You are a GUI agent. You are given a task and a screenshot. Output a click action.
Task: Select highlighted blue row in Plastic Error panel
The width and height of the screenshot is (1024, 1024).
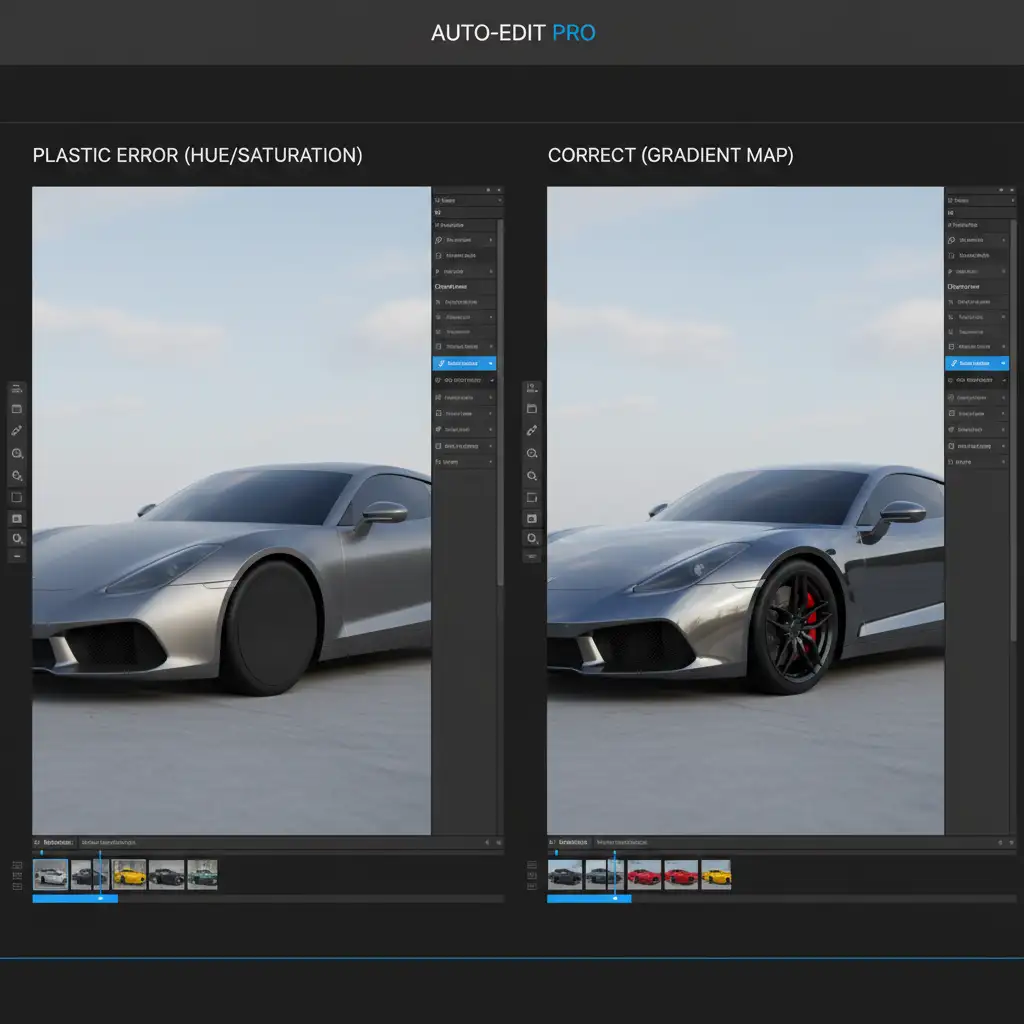(463, 363)
